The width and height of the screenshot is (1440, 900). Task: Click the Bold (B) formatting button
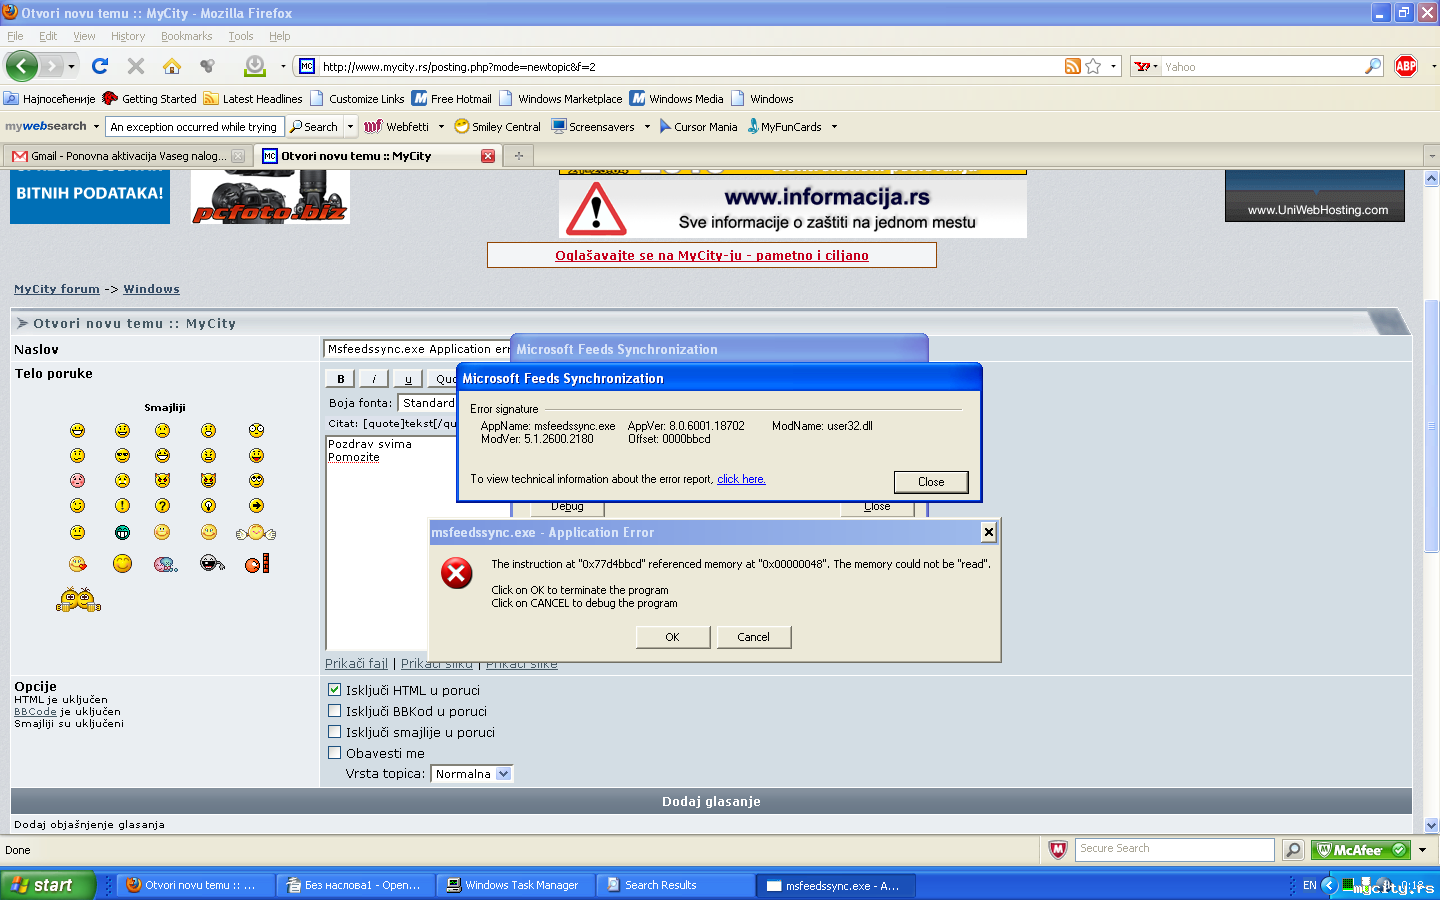click(341, 379)
